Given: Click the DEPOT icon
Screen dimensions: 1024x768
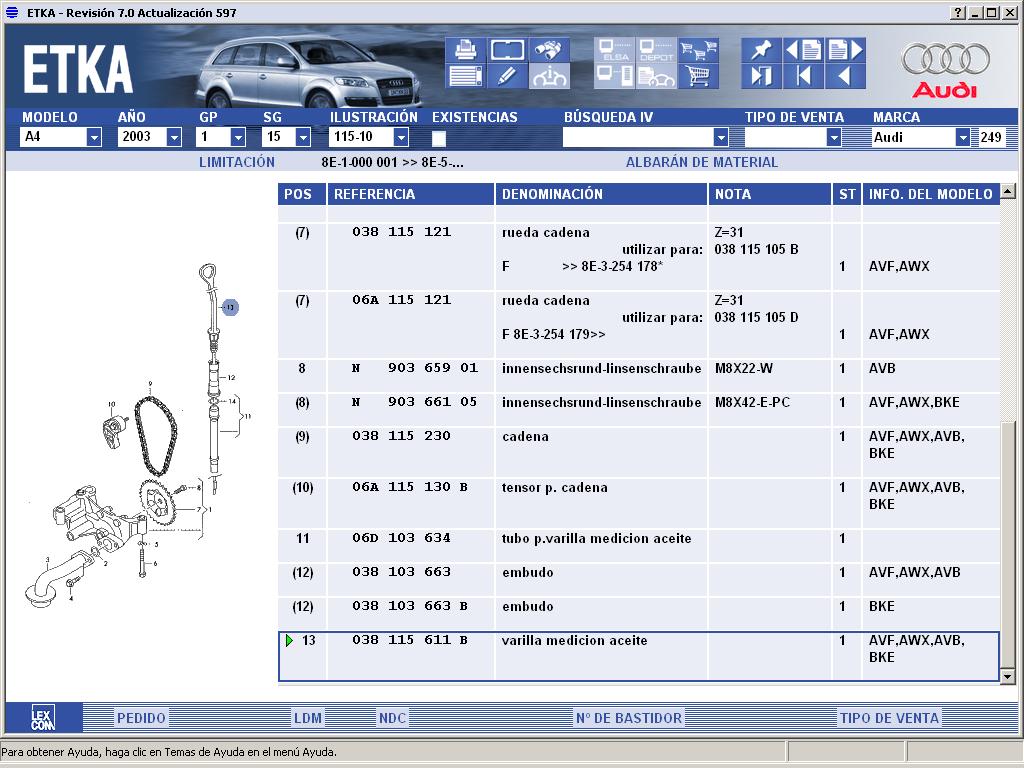Looking at the screenshot, I should [x=656, y=50].
